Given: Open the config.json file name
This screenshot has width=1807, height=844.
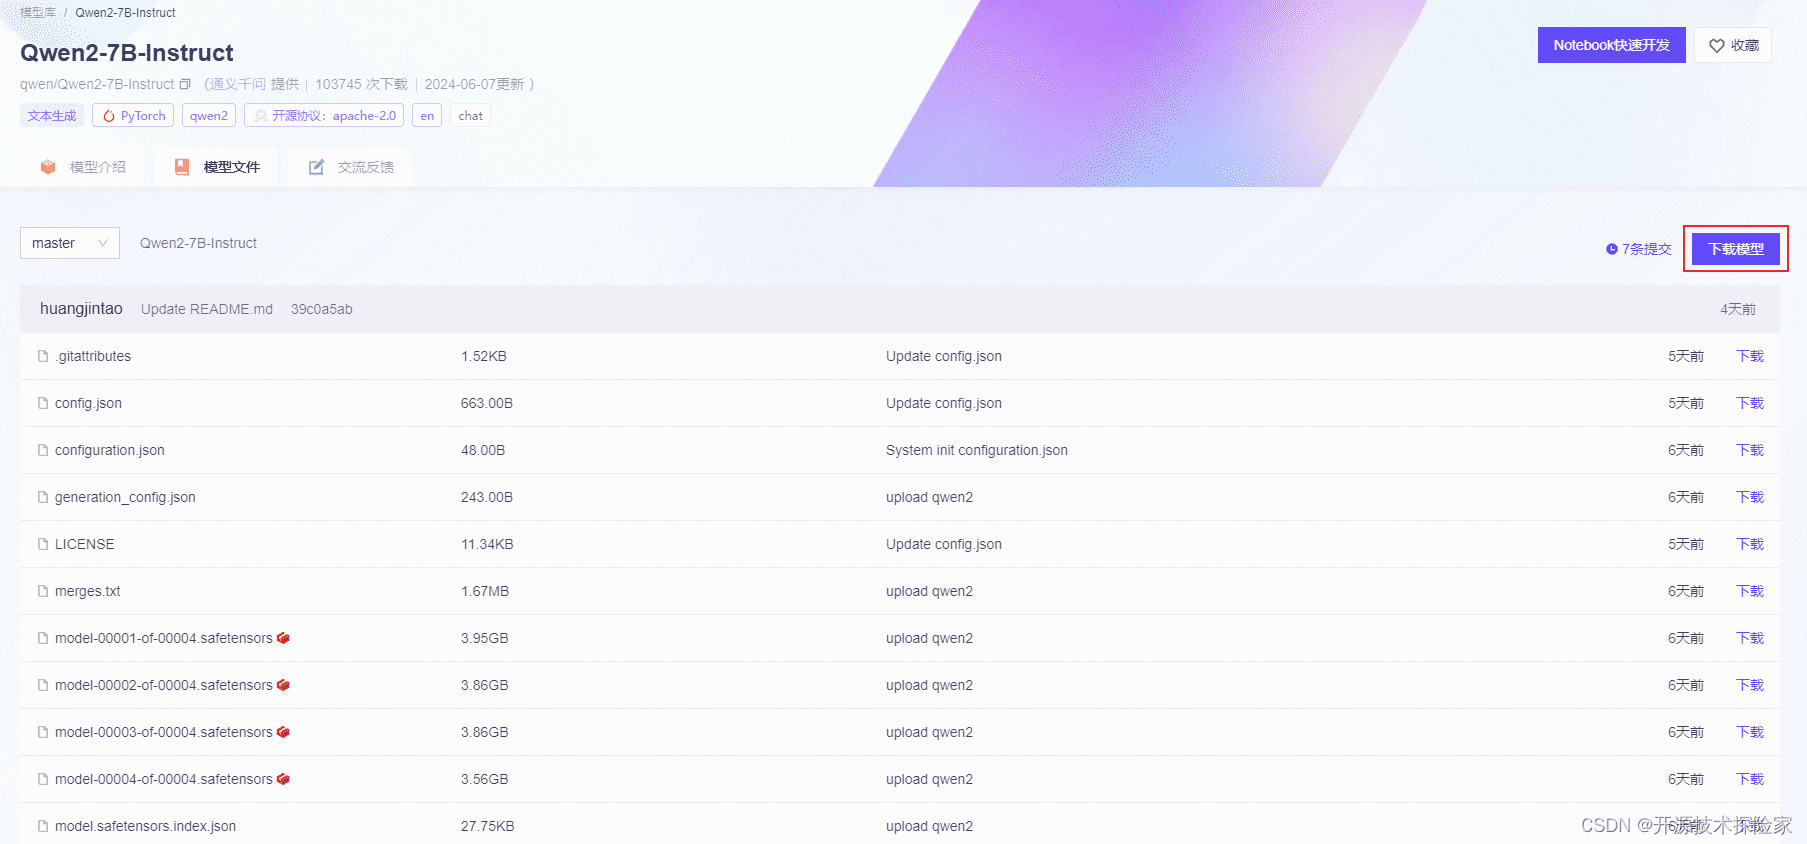Looking at the screenshot, I should (x=88, y=403).
